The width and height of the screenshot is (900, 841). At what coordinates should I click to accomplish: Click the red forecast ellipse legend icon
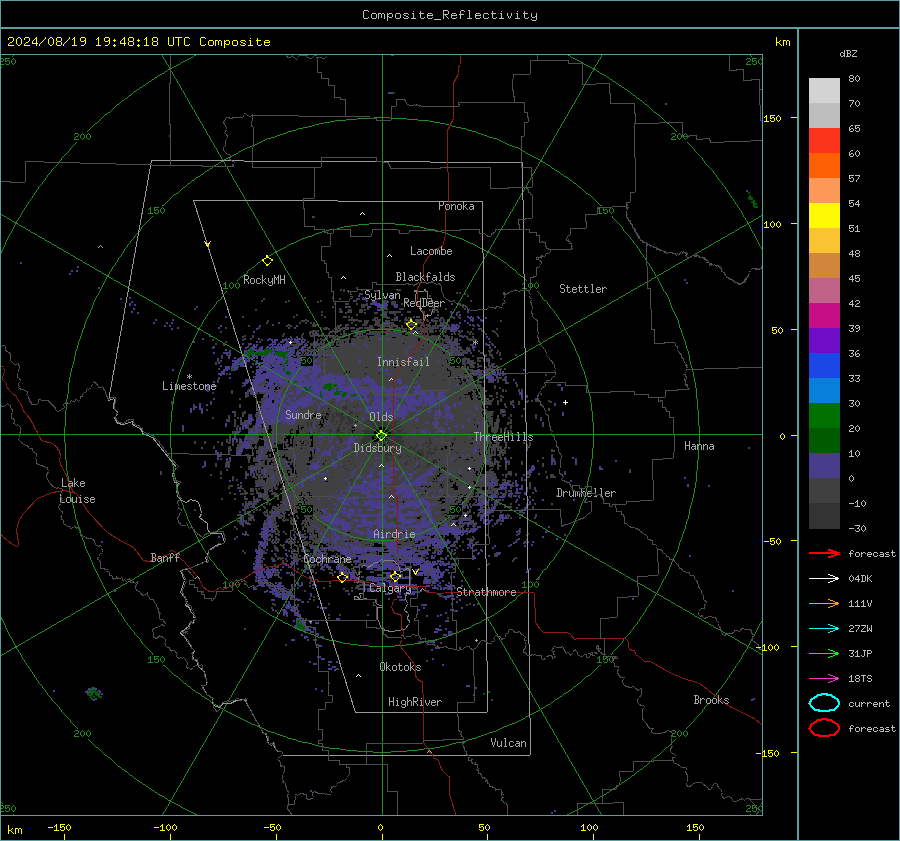(x=824, y=728)
